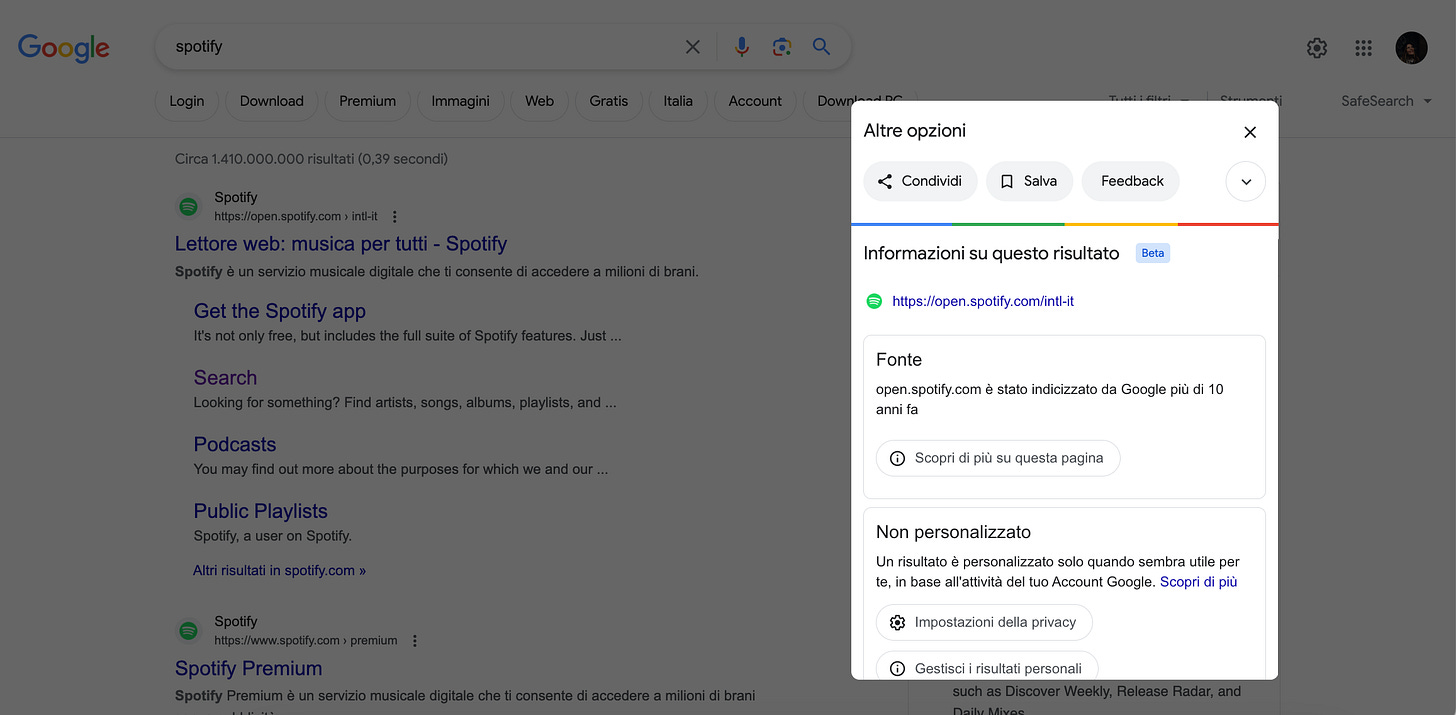Viewport: 1456px width, 715px height.
Task: Click the Fonte heading text
Action: [899, 360]
